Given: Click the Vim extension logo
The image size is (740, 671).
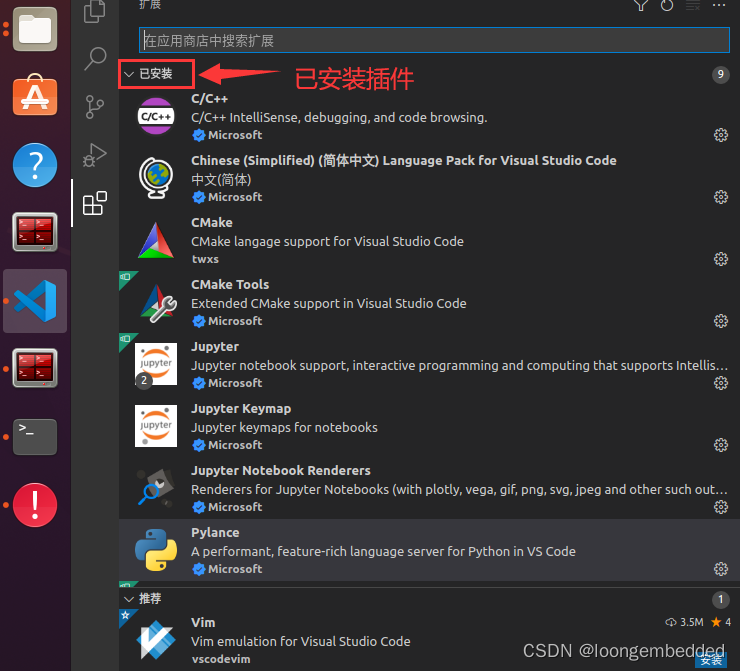Looking at the screenshot, I should 156,640.
